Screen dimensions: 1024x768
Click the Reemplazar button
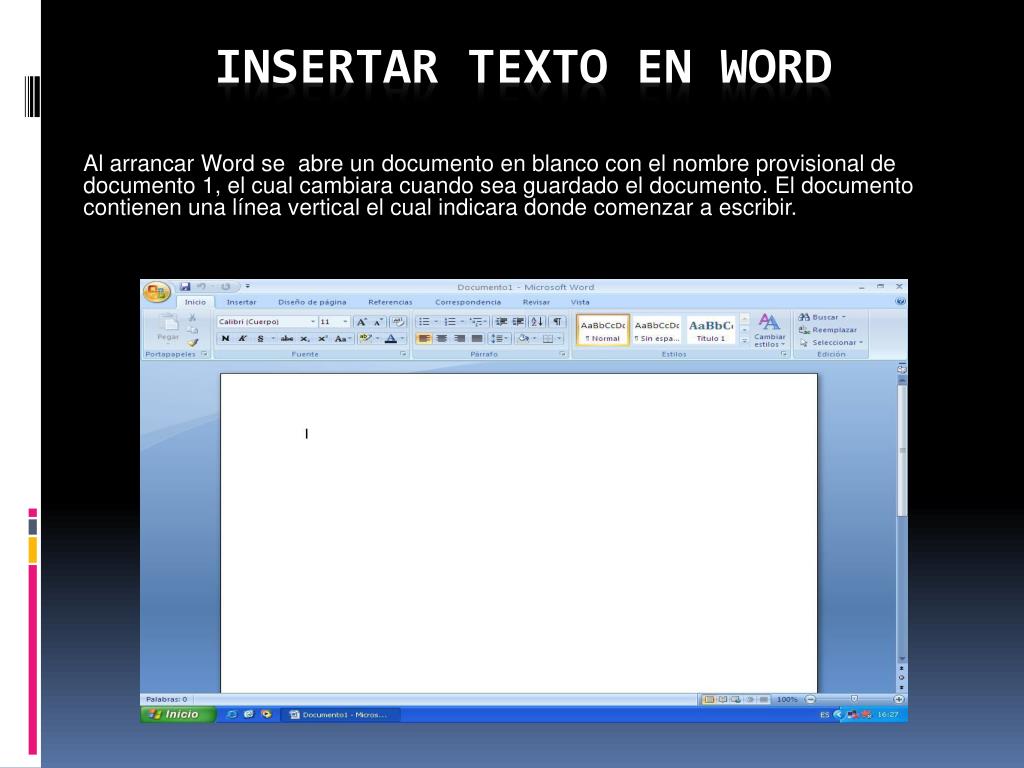(827, 330)
